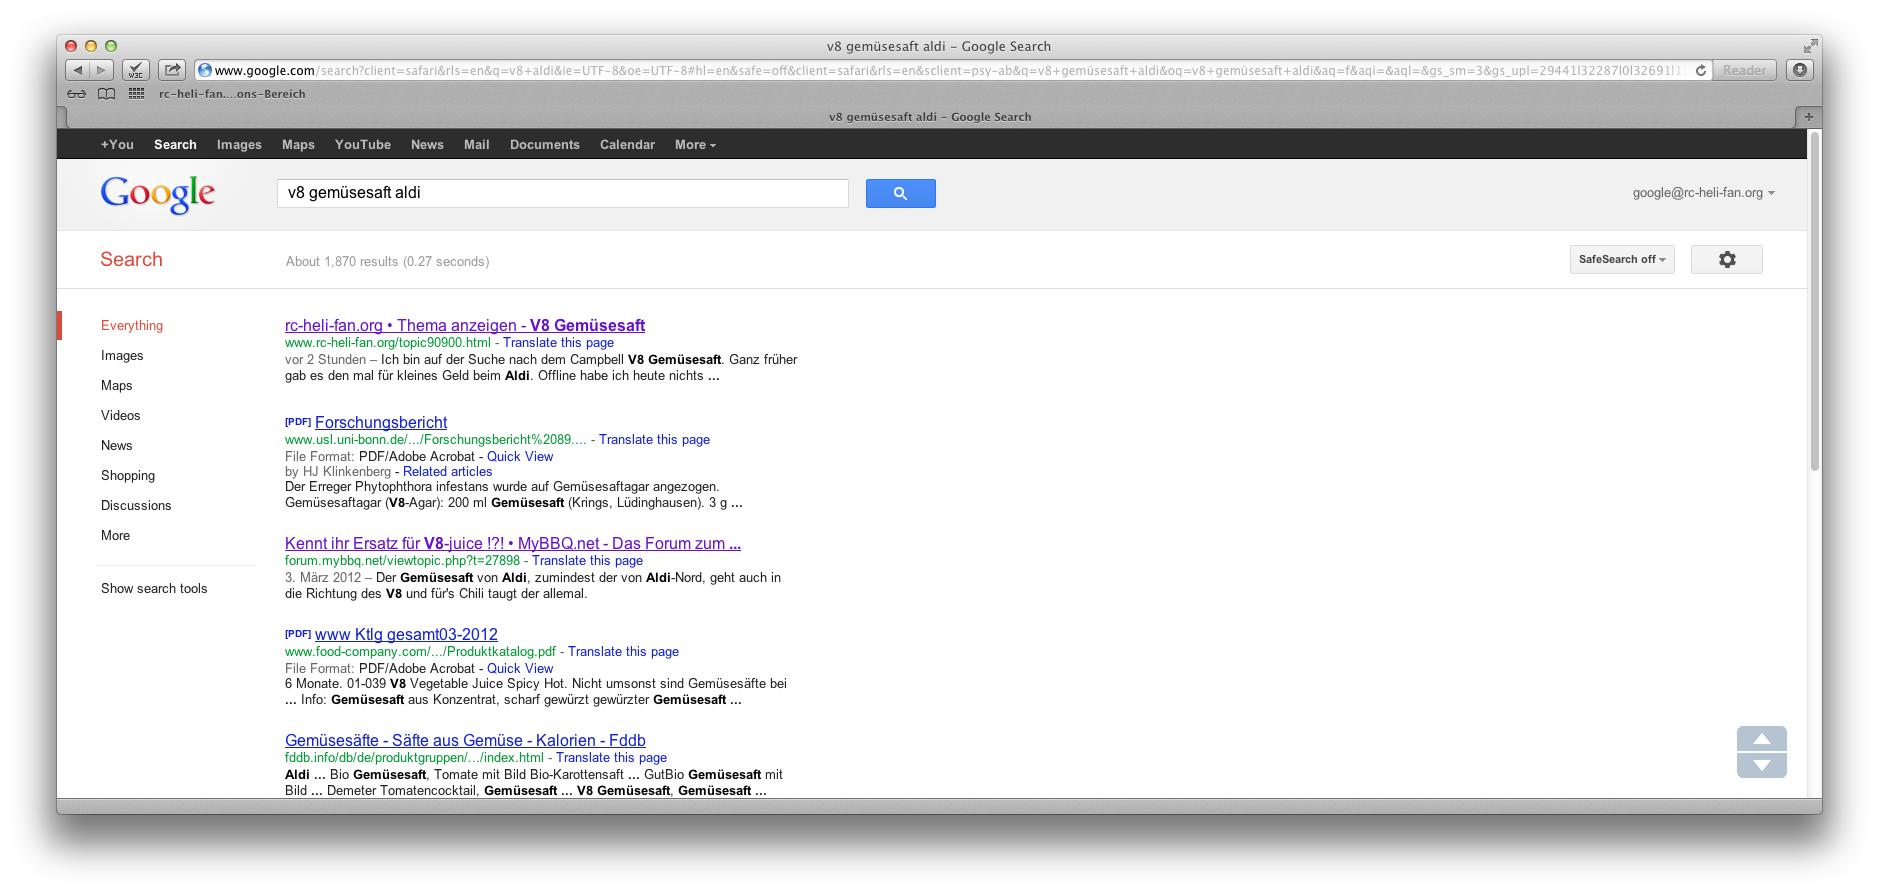The width and height of the screenshot is (1879, 893).
Task: Click Related articles under Forschungsbericht
Action: (x=447, y=472)
